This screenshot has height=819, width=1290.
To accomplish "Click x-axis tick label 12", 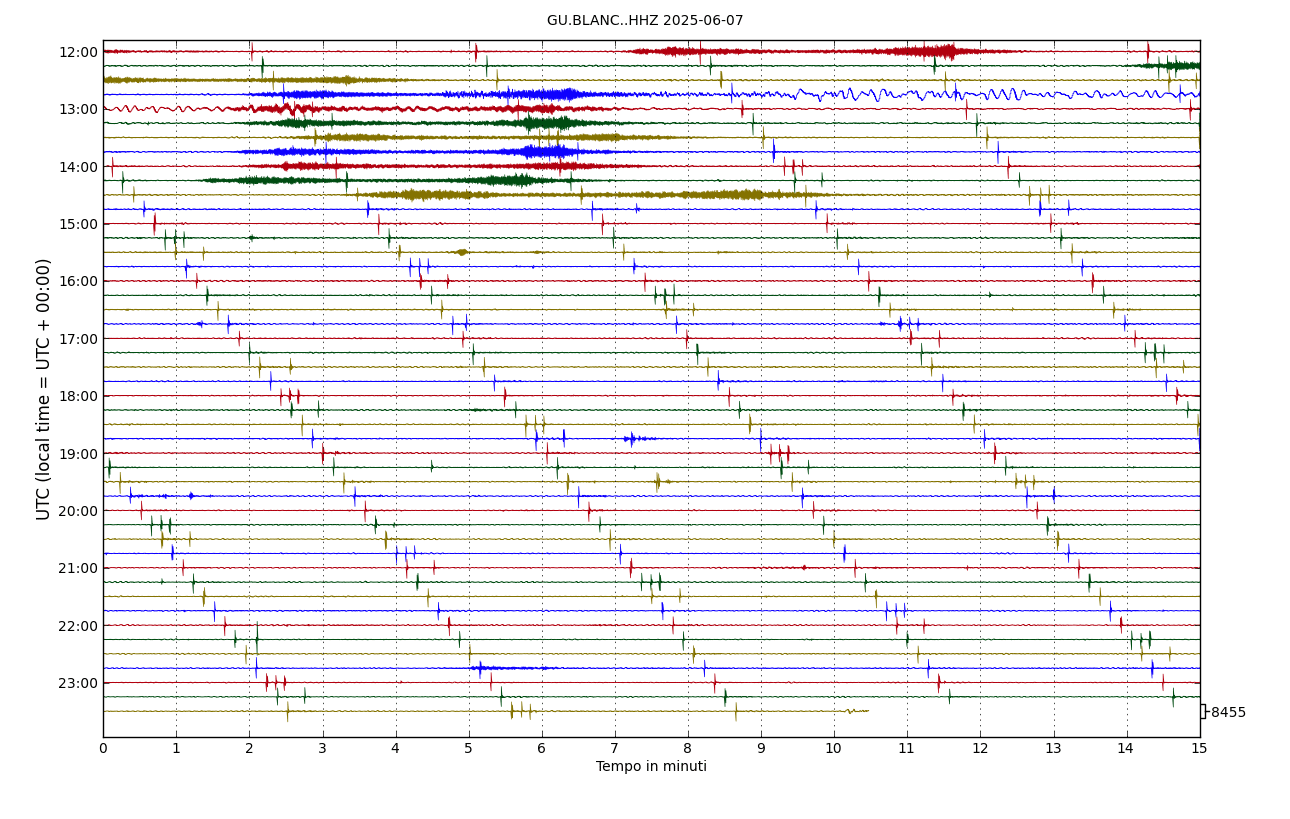I will click(x=980, y=748).
